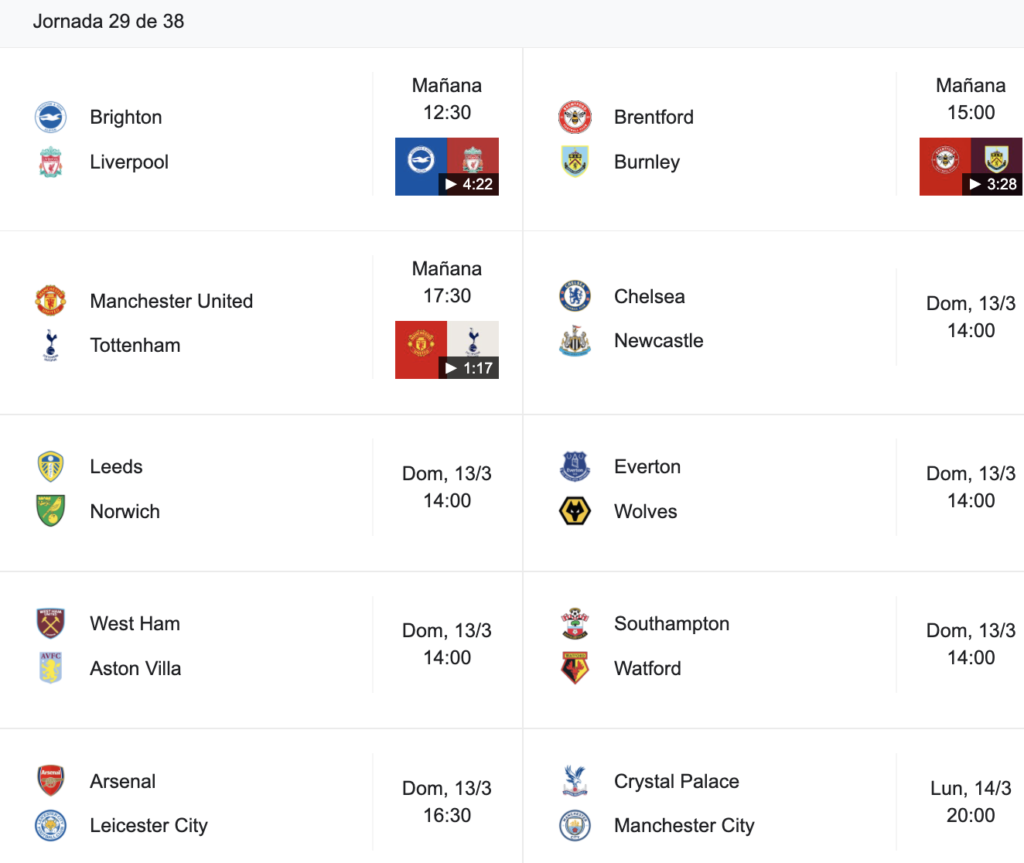Click the Liverpool club crest
1024x863 pixels.
point(50,162)
